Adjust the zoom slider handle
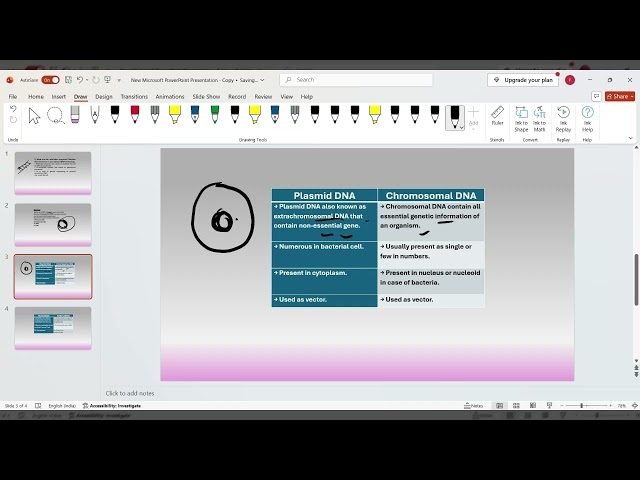The width and height of the screenshot is (640, 480). [x=582, y=406]
